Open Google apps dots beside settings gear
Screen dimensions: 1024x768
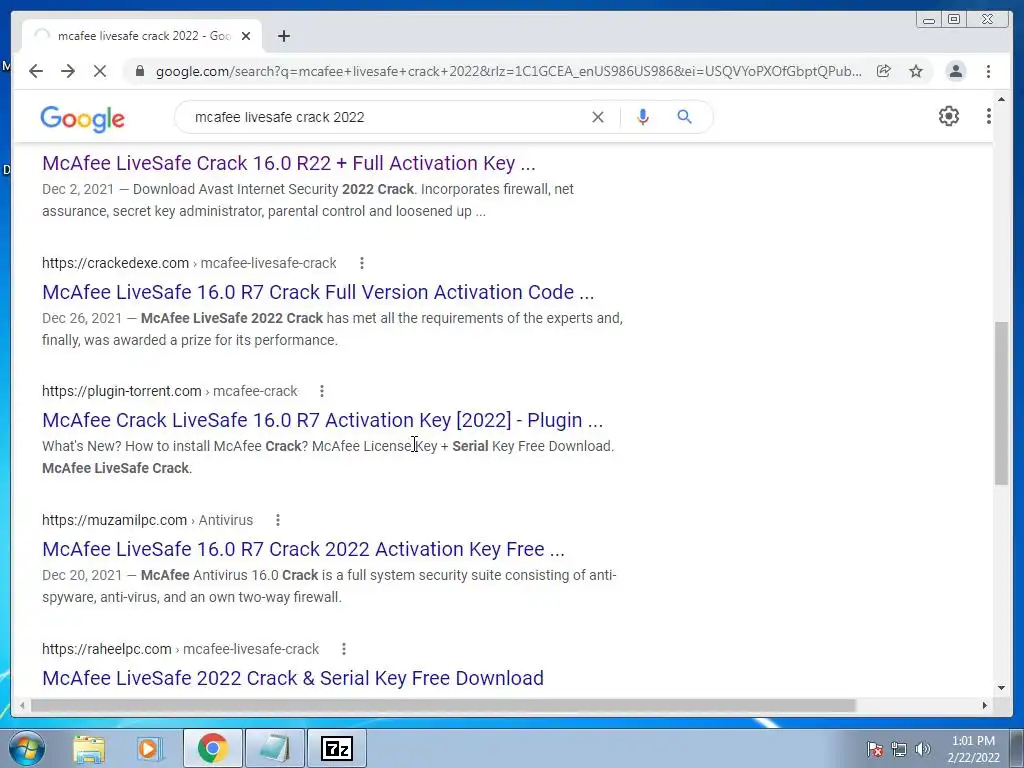pyautogui.click(x=988, y=116)
